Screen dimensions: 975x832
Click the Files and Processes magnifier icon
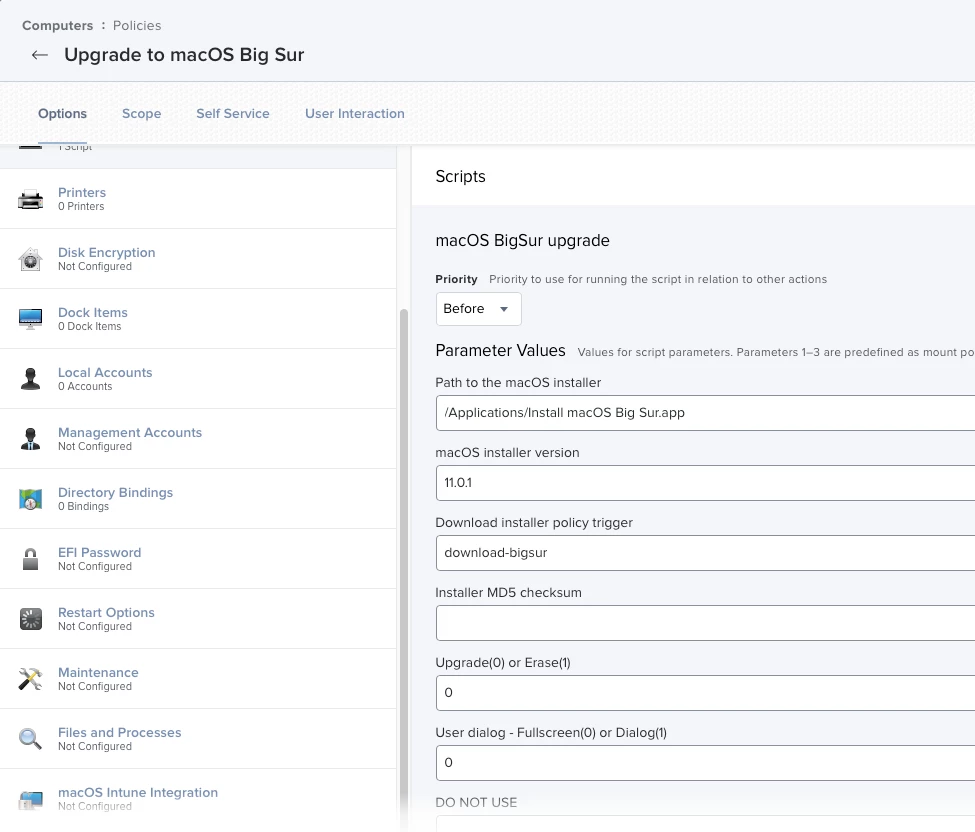30,739
